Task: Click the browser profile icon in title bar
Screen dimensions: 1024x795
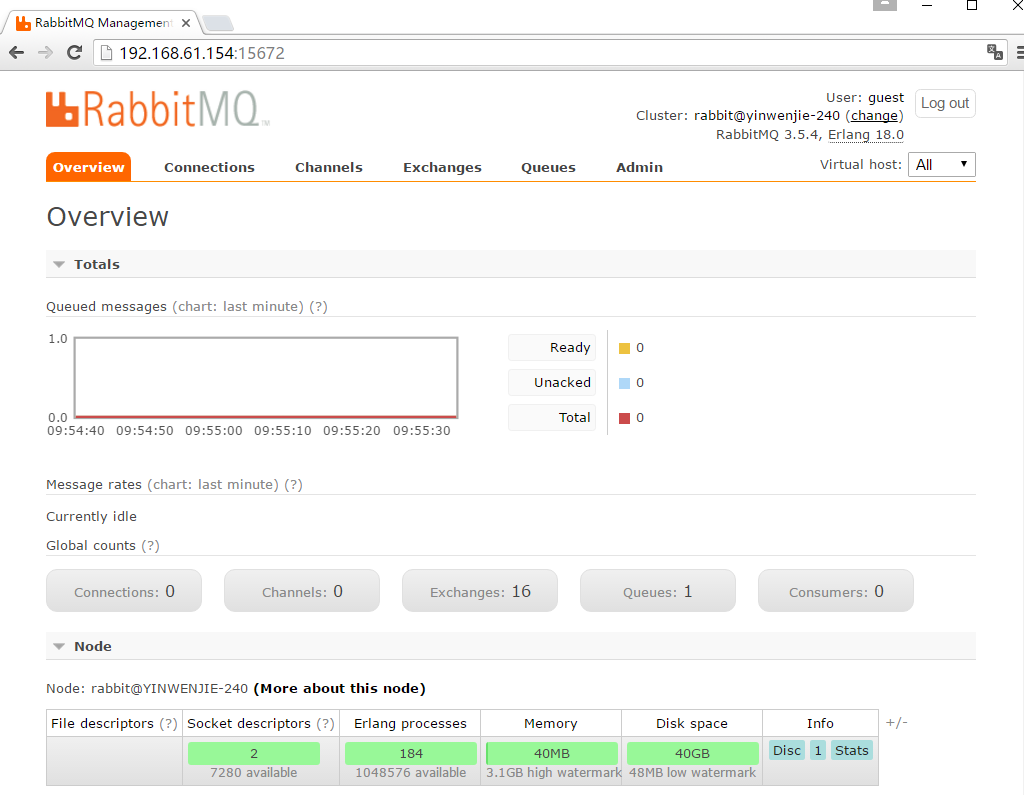Action: (885, 5)
